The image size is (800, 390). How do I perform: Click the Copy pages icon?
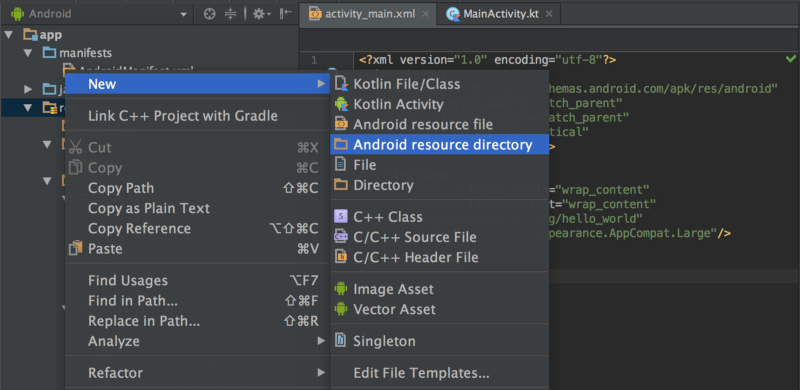coord(76,167)
